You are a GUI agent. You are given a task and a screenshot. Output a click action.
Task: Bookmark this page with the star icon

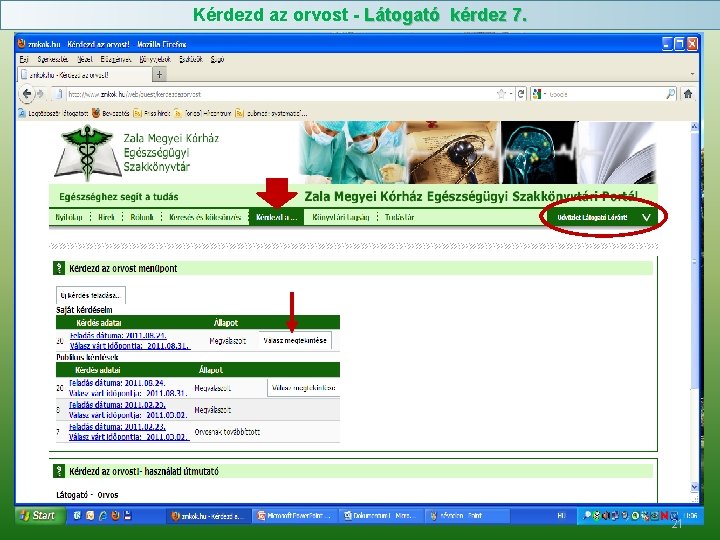[501, 94]
